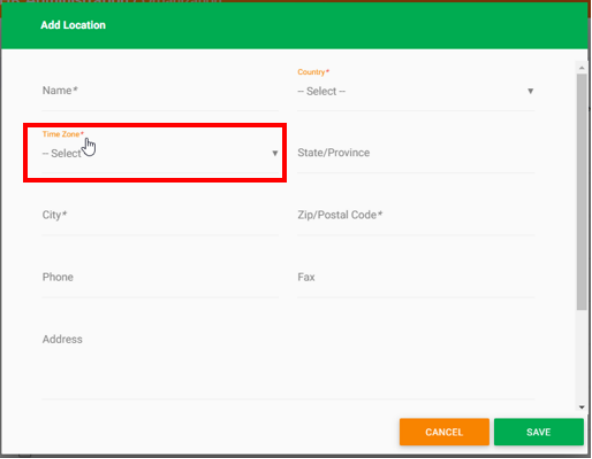Image resolution: width=592 pixels, height=459 pixels.
Task: Click the orange Country field label
Action: 313,72
